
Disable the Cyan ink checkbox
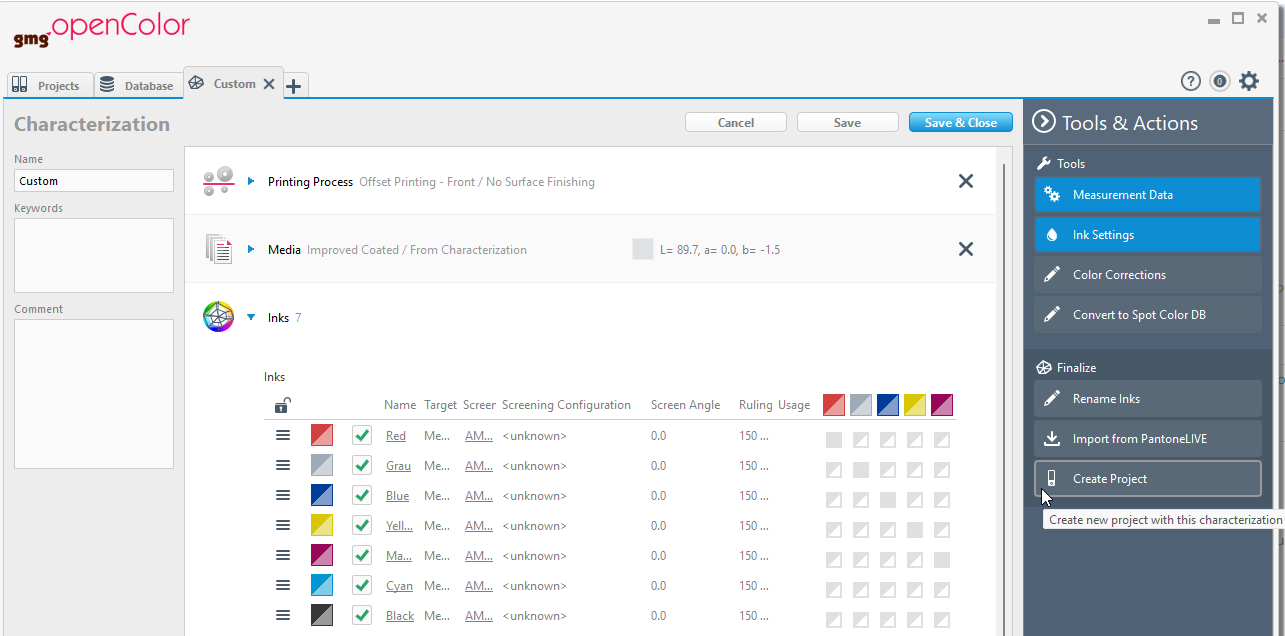361,585
